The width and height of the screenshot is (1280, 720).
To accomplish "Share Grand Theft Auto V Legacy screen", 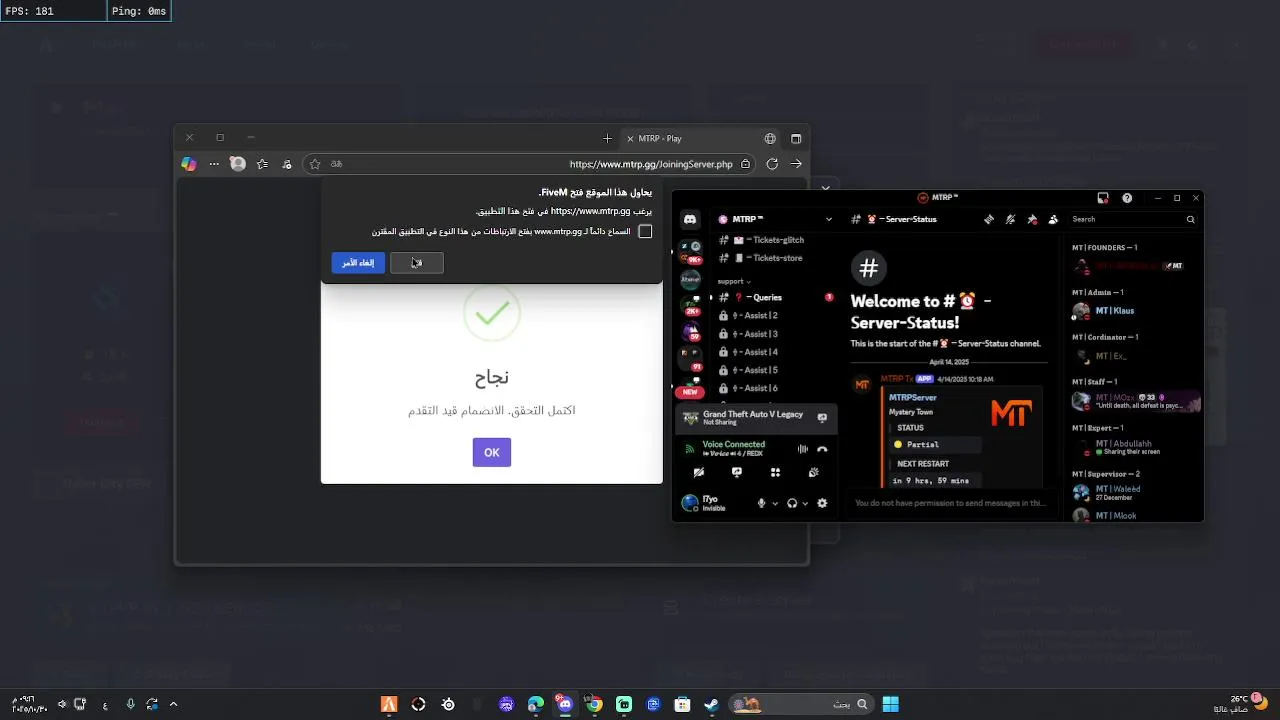I will point(822,418).
